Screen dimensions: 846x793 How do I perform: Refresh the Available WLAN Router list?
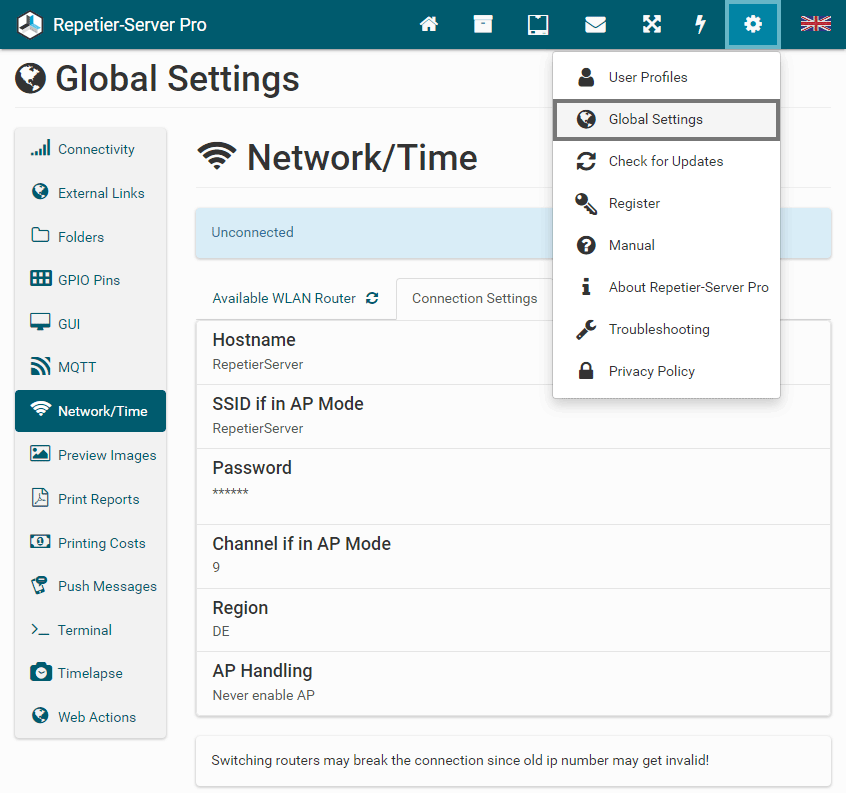372,298
